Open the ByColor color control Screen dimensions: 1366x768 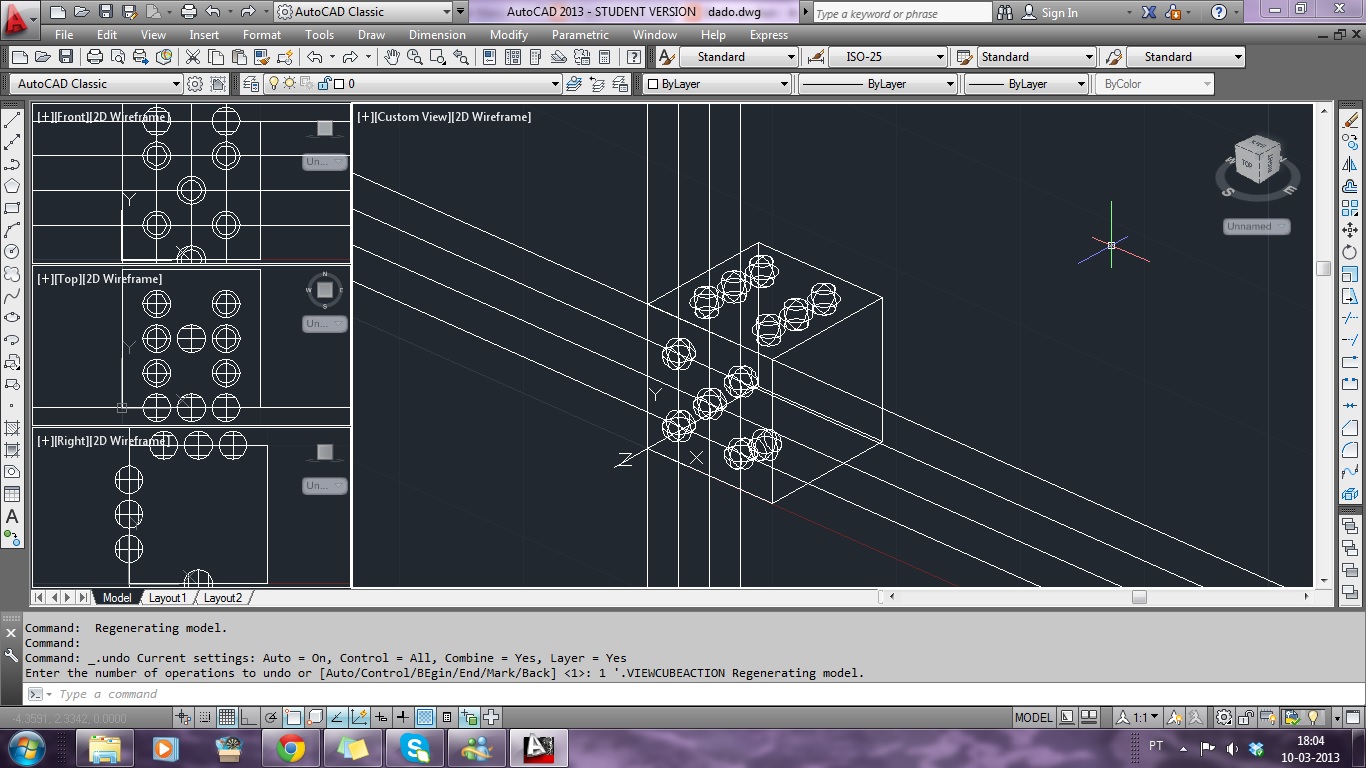tap(1155, 84)
